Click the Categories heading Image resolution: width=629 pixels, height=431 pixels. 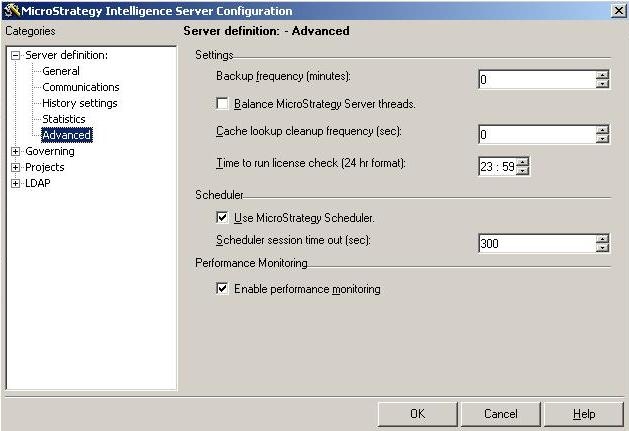click(x=30, y=31)
